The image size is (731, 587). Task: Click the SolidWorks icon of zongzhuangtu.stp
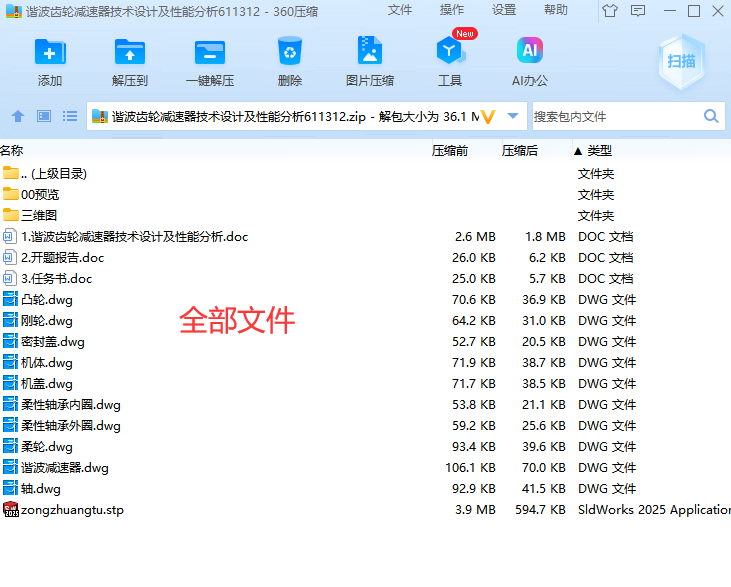point(11,509)
